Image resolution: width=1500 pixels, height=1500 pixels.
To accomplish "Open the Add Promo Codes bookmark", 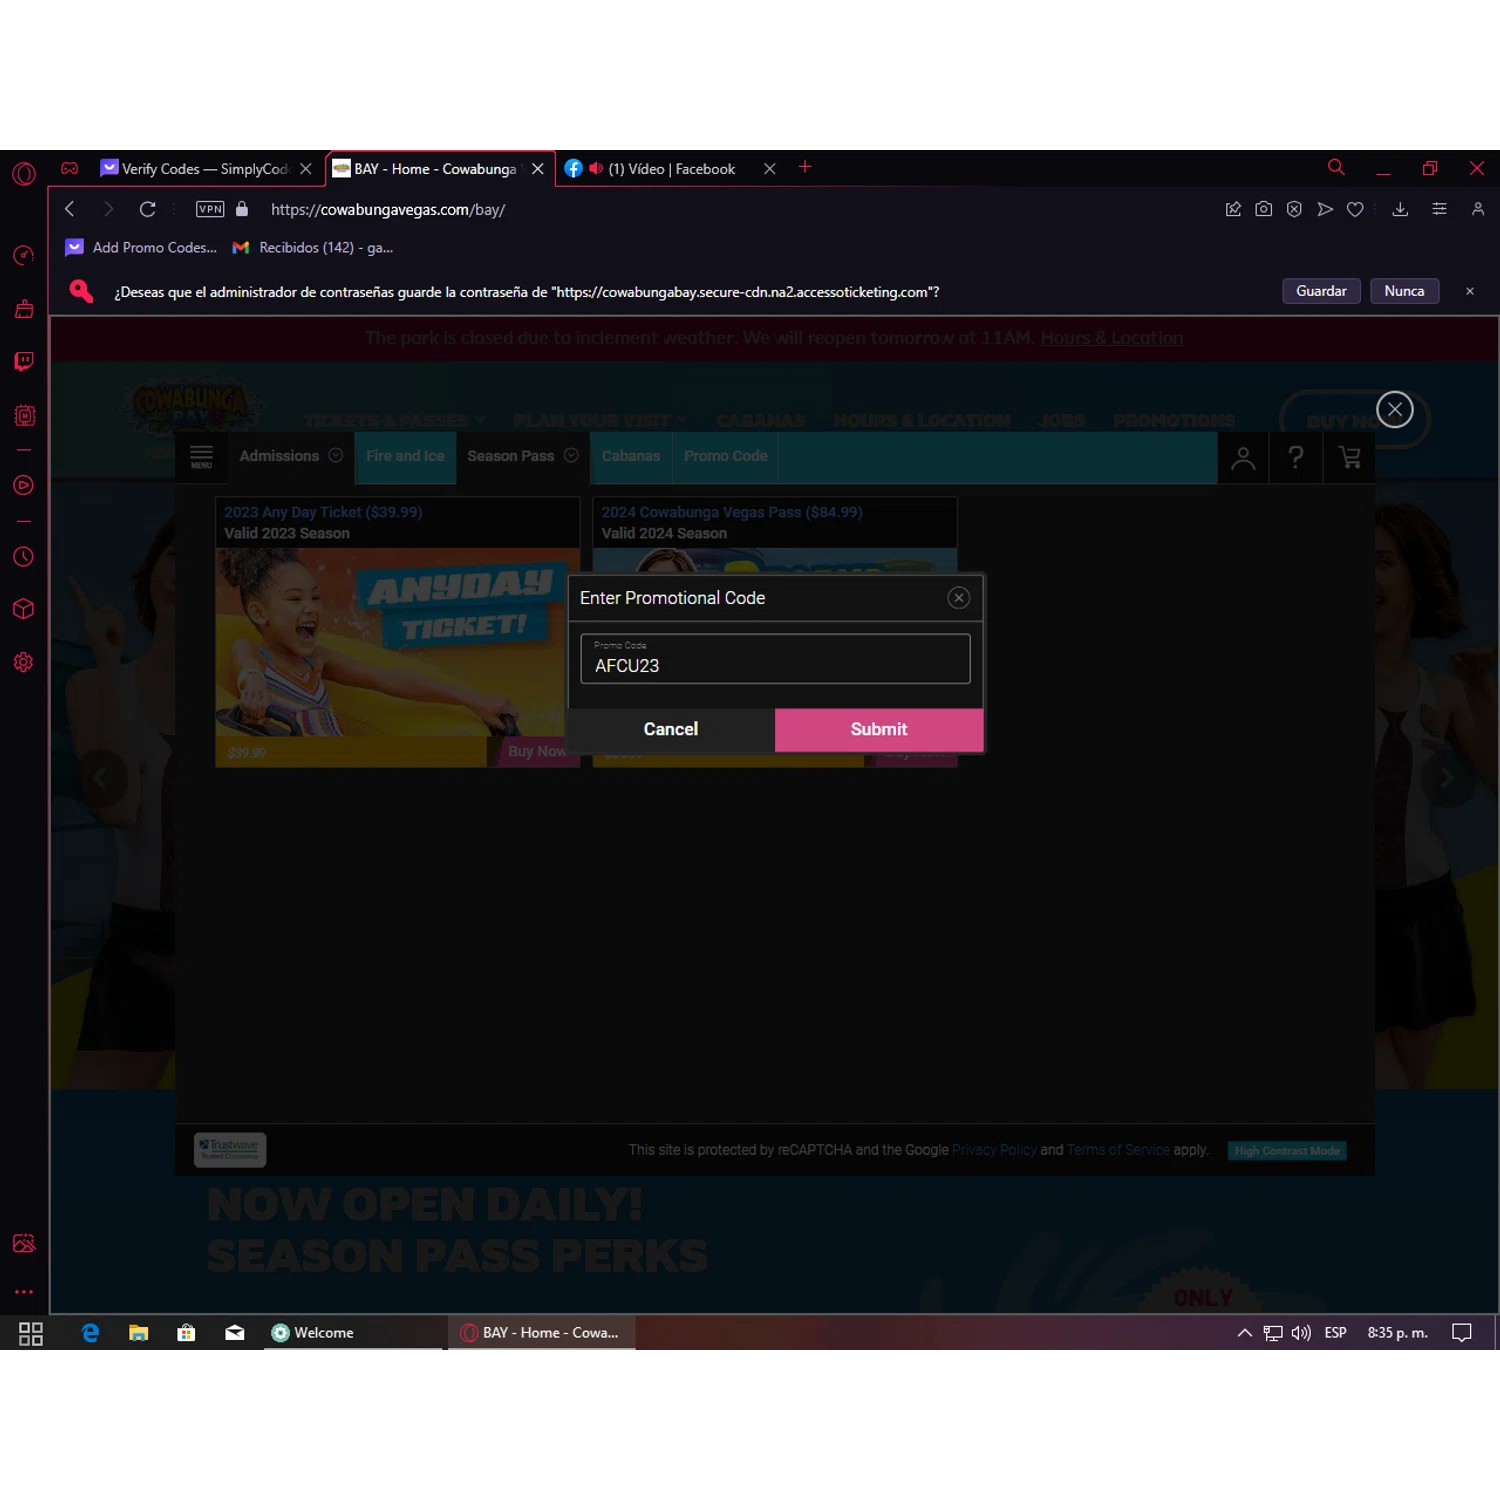I will pyautogui.click(x=141, y=247).
